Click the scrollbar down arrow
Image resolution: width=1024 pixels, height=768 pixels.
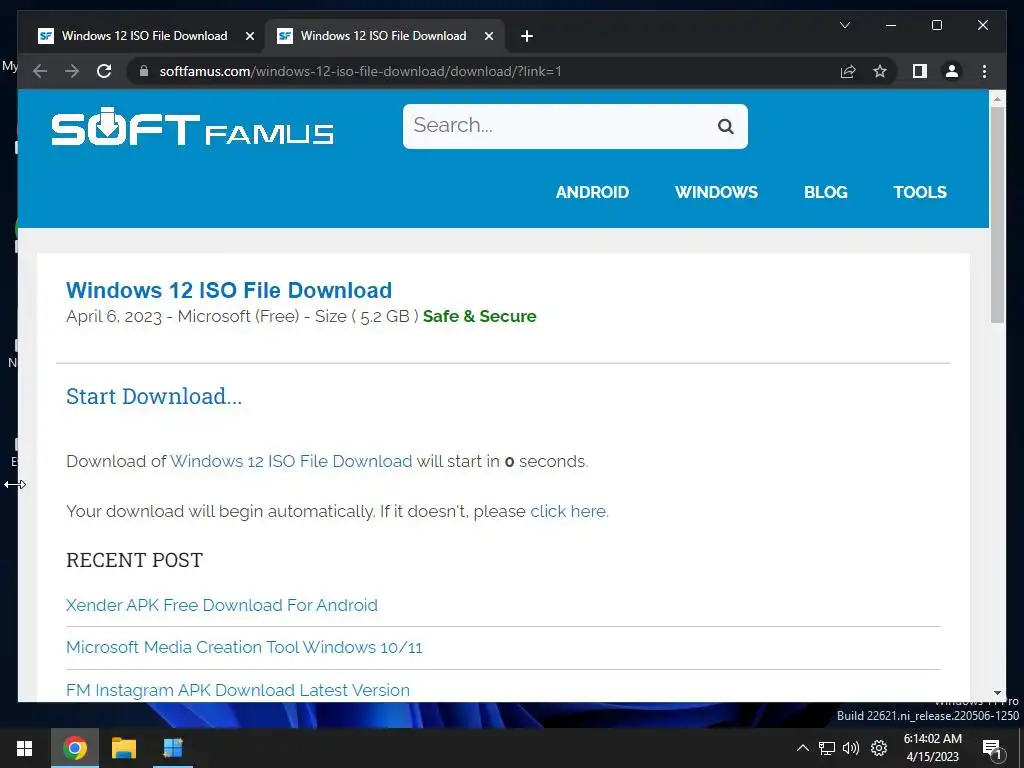point(997,693)
